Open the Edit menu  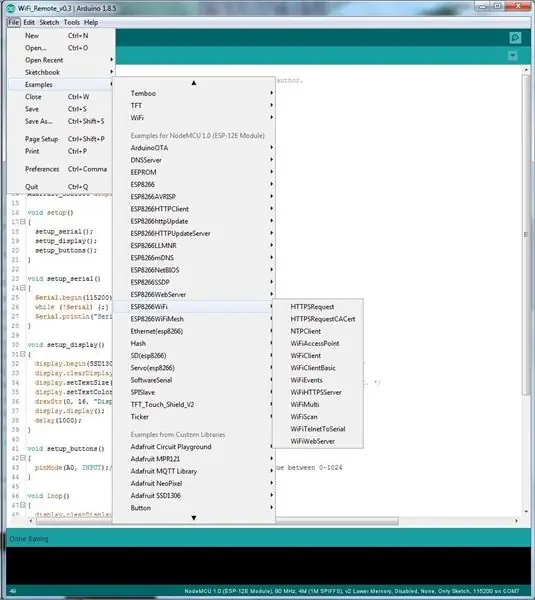[29, 22]
